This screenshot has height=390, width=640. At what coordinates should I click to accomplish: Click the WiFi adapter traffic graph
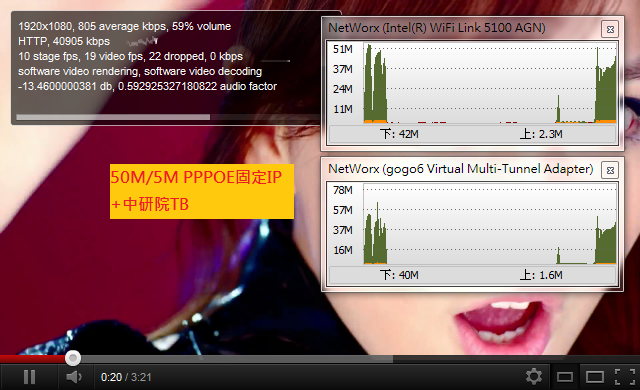490,83
